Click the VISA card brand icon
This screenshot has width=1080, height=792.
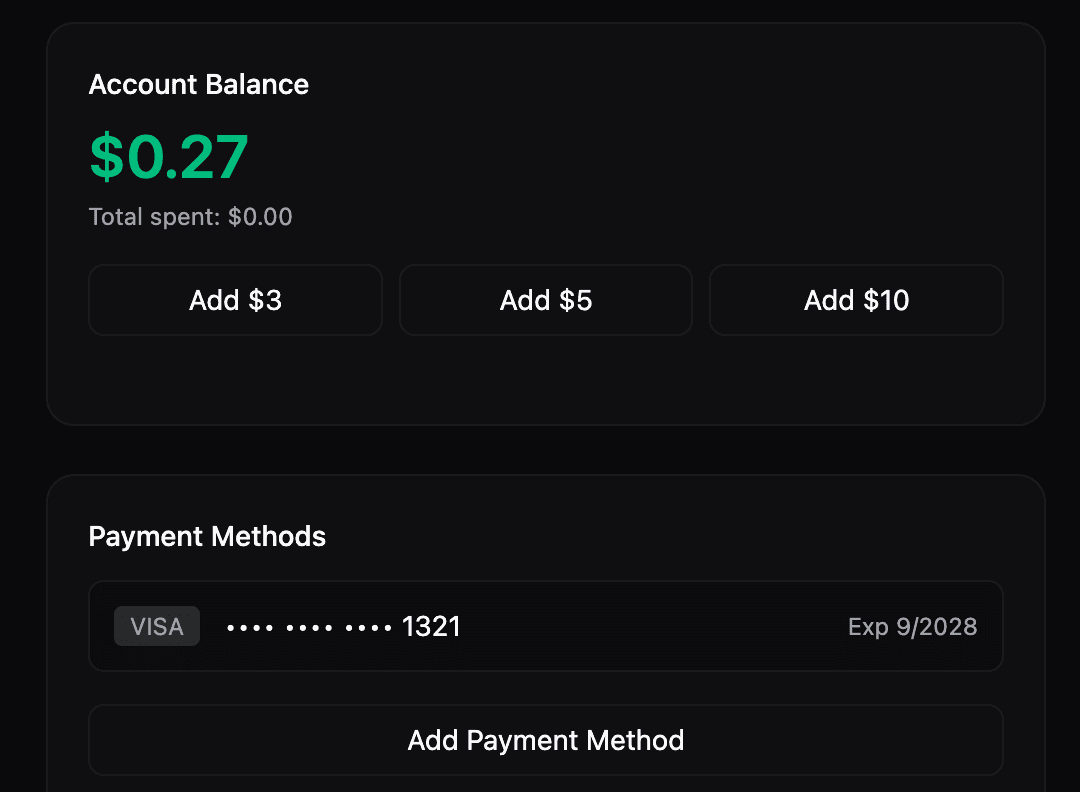(156, 626)
